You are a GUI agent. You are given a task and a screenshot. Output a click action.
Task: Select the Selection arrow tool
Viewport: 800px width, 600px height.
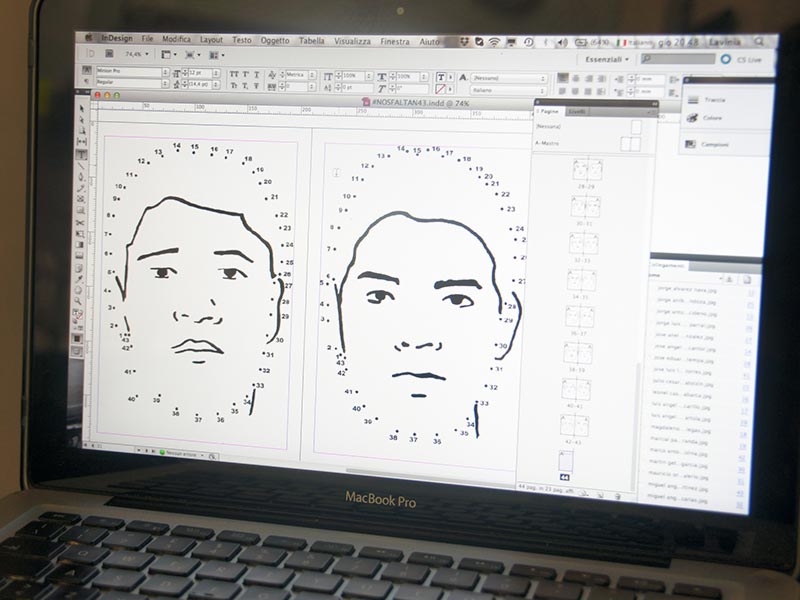83,107
